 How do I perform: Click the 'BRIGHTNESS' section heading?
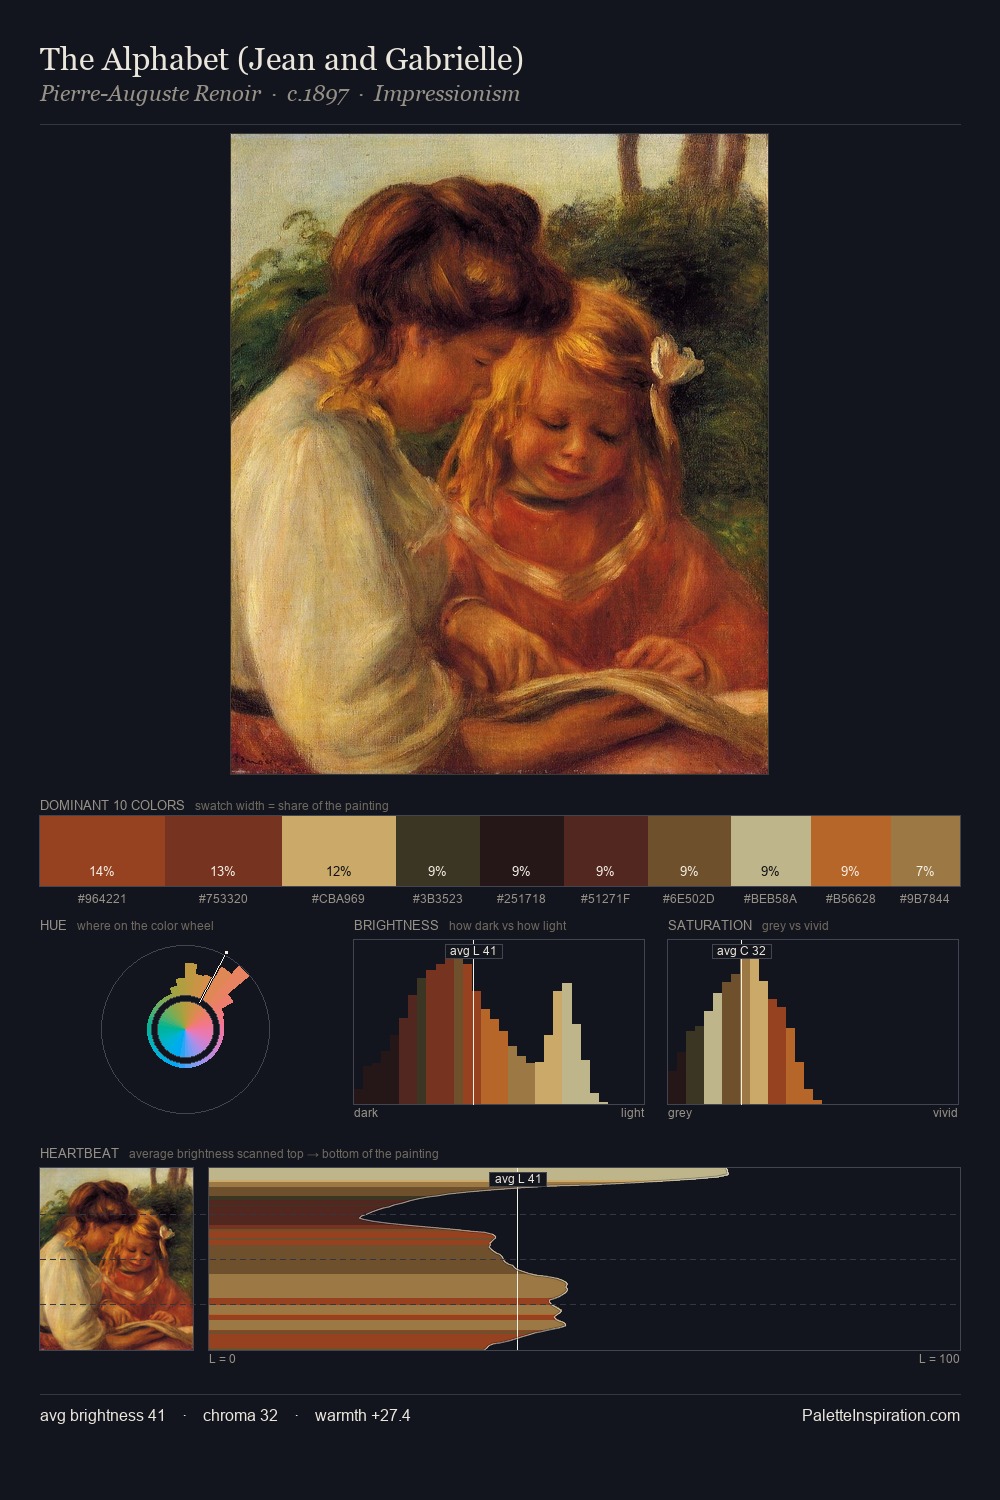point(396,925)
